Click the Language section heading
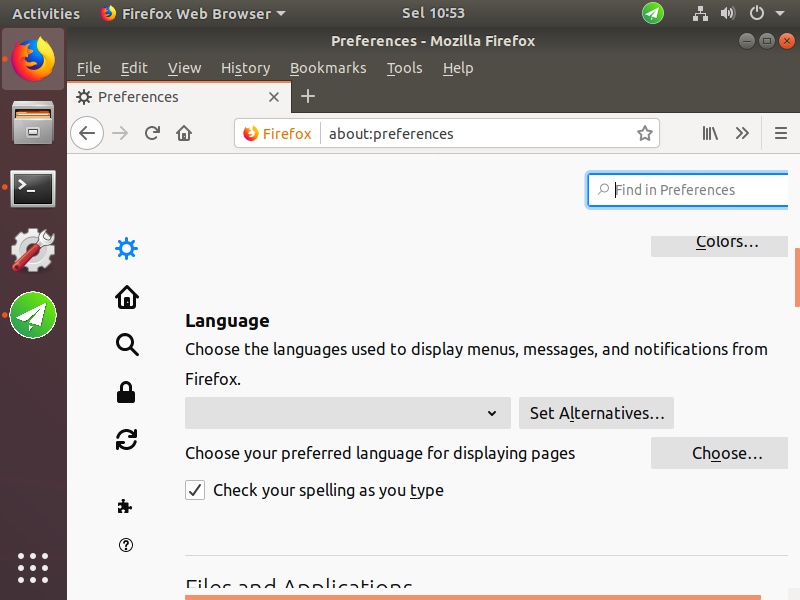This screenshot has width=800, height=600. (227, 320)
